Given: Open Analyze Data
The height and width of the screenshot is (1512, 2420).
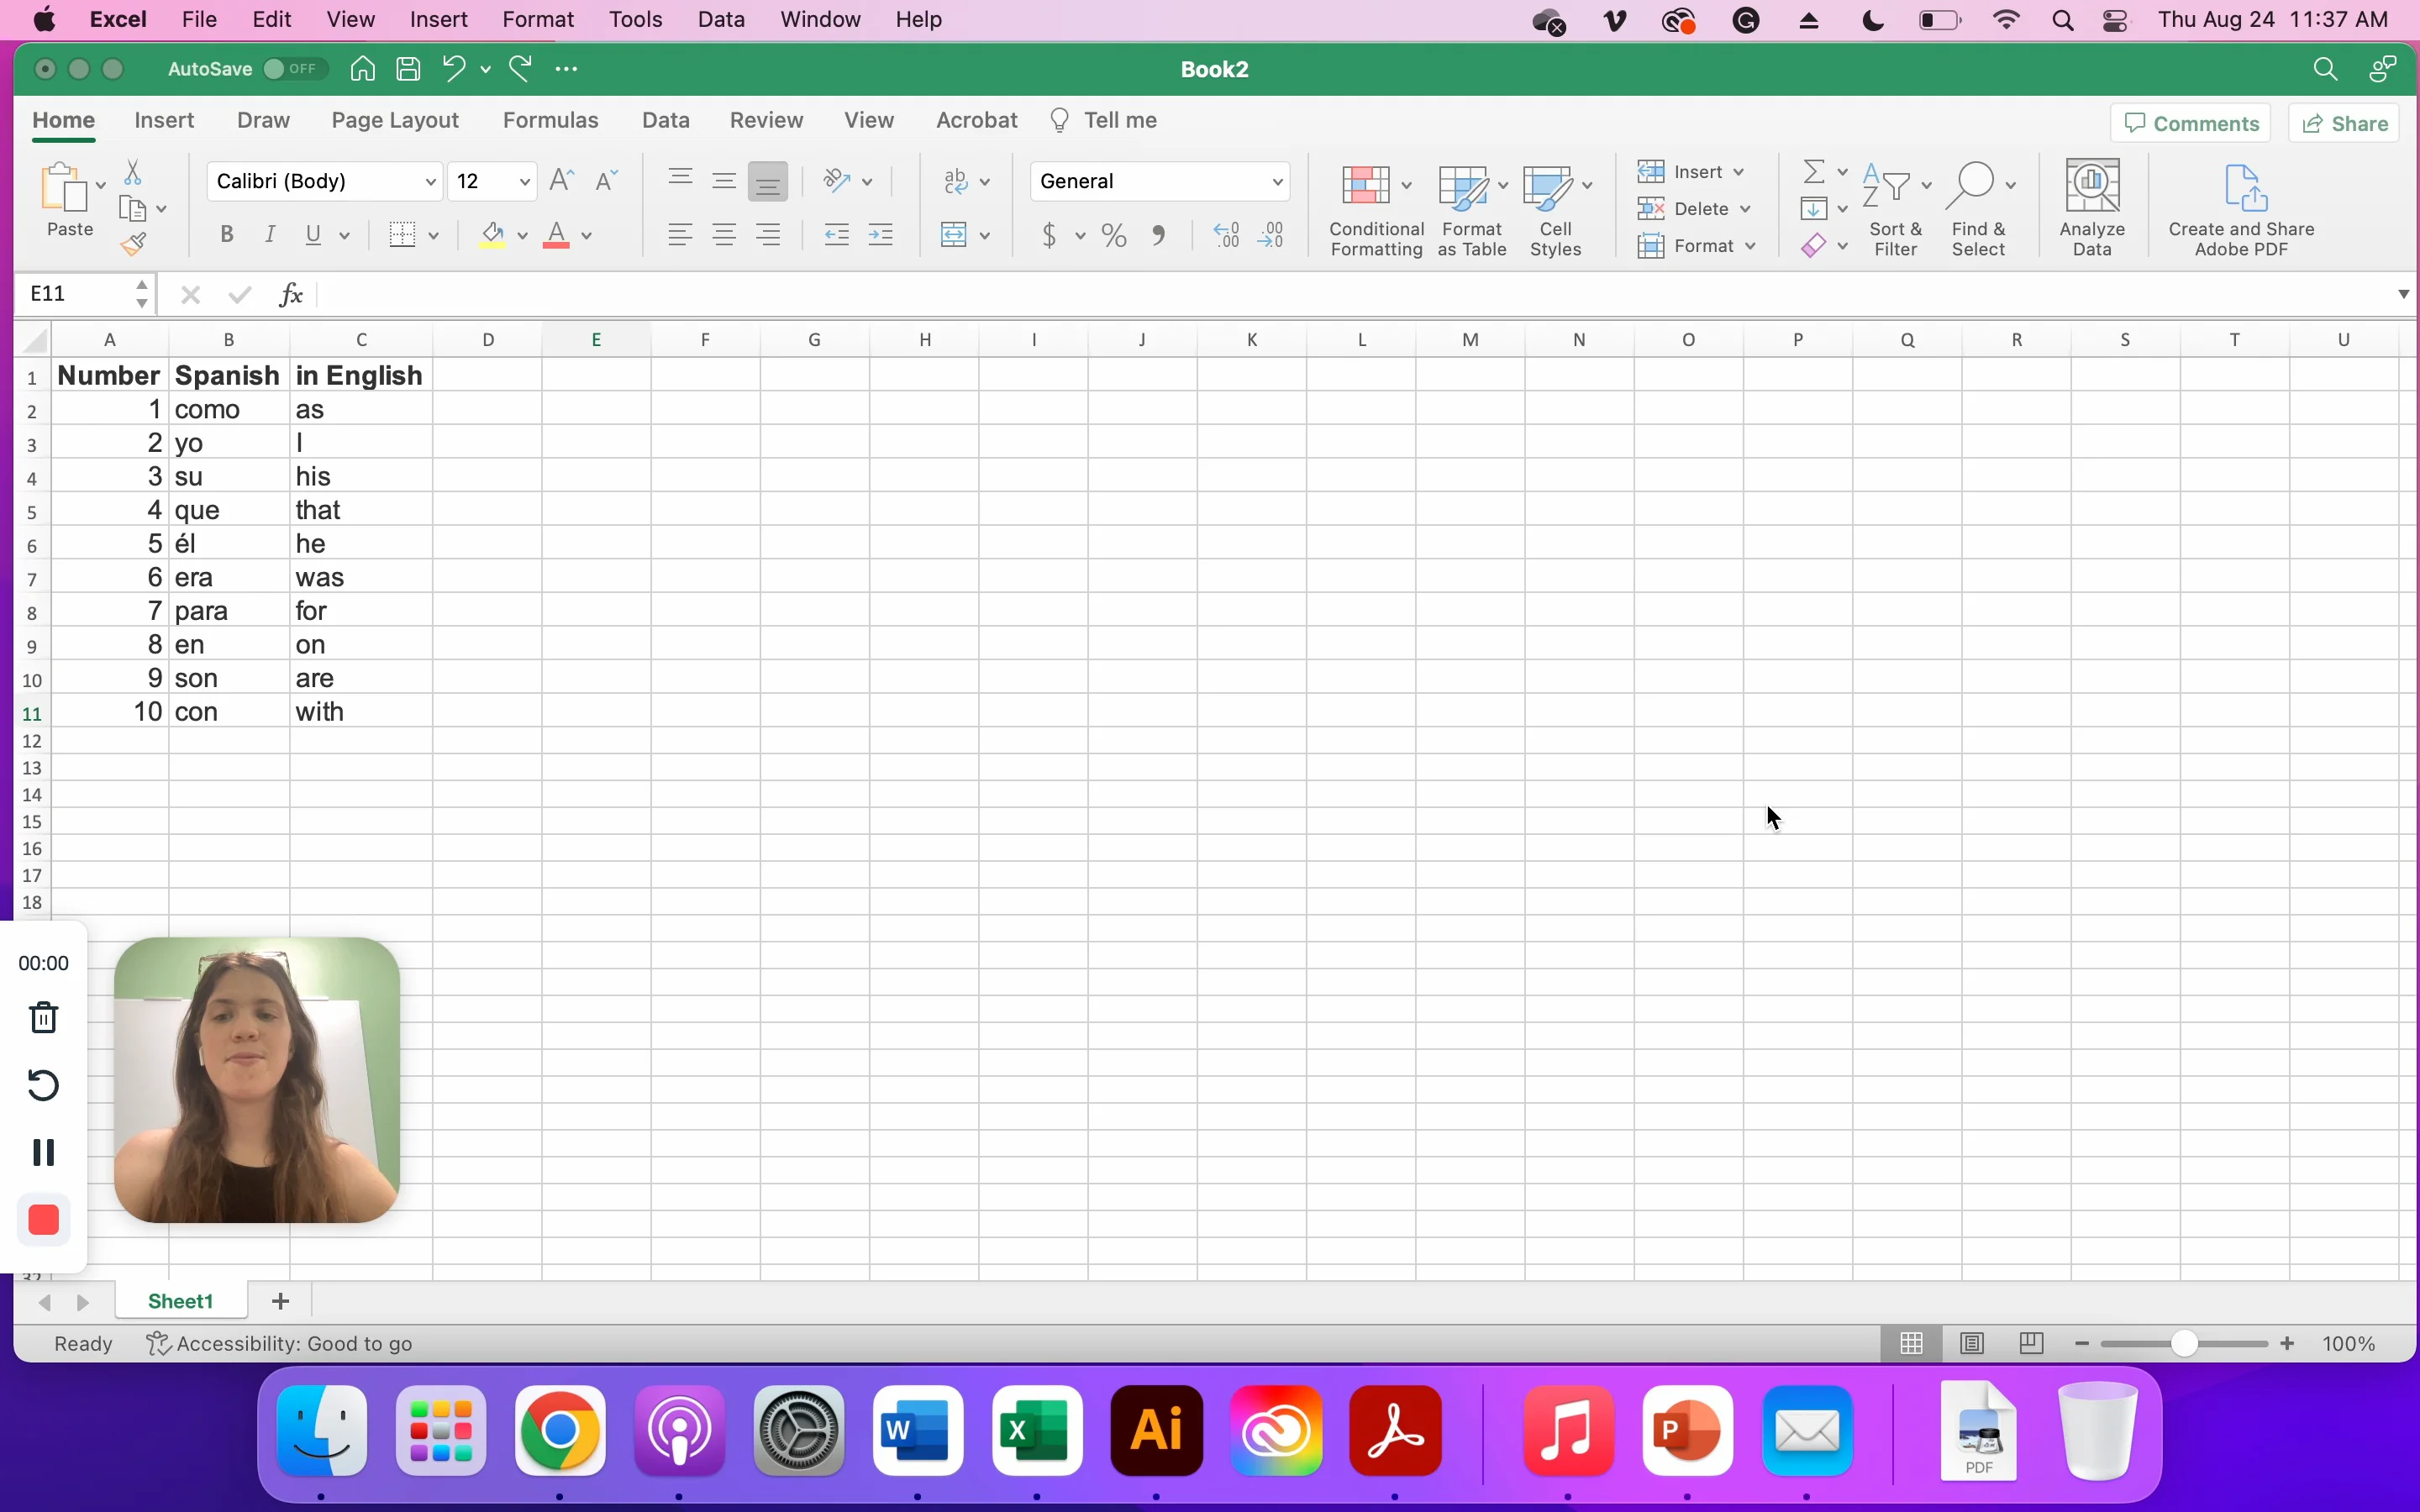Looking at the screenshot, I should pyautogui.click(x=2092, y=208).
